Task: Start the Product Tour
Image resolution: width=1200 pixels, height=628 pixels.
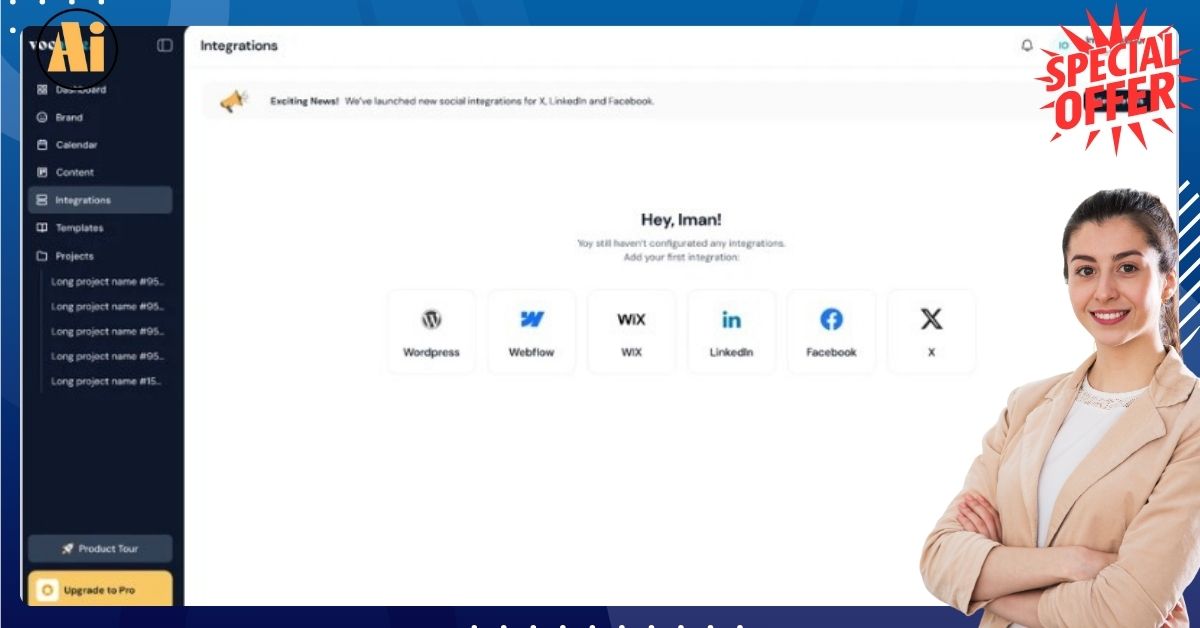Action: pyautogui.click(x=100, y=549)
